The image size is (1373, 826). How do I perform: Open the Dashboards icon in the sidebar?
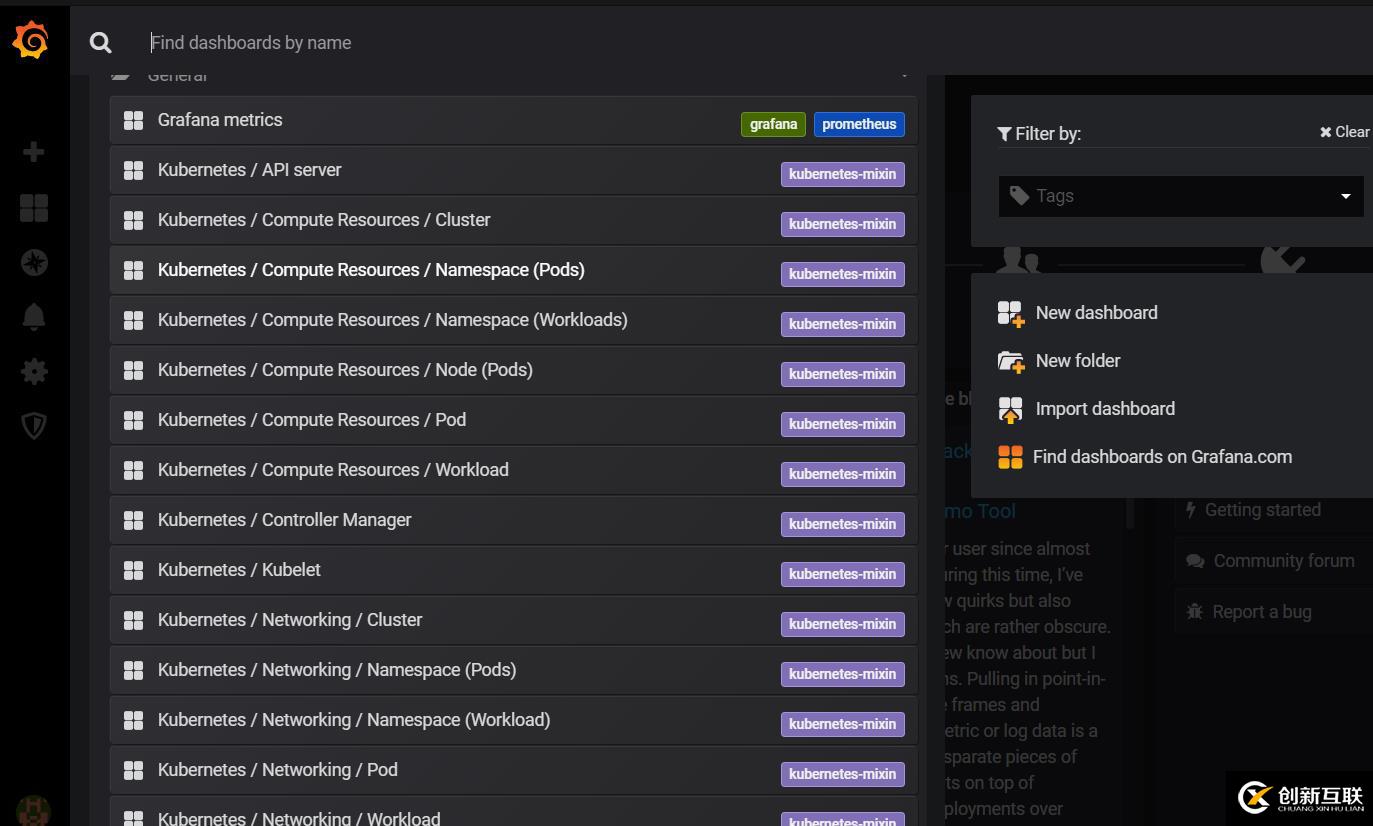click(34, 208)
